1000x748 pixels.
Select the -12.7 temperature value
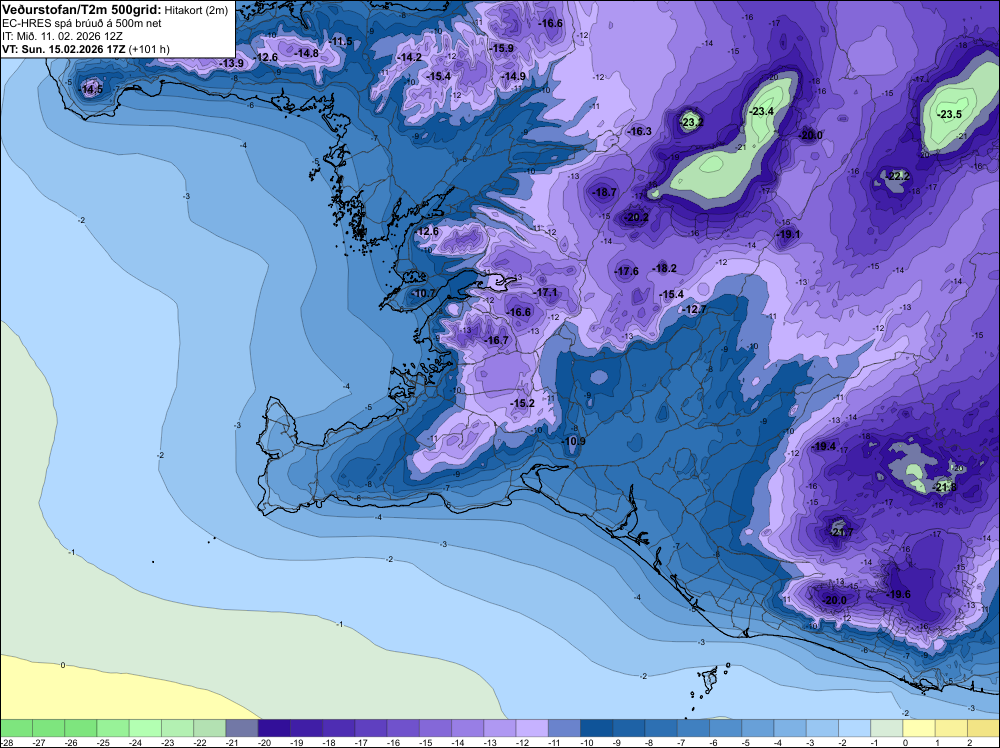point(694,309)
